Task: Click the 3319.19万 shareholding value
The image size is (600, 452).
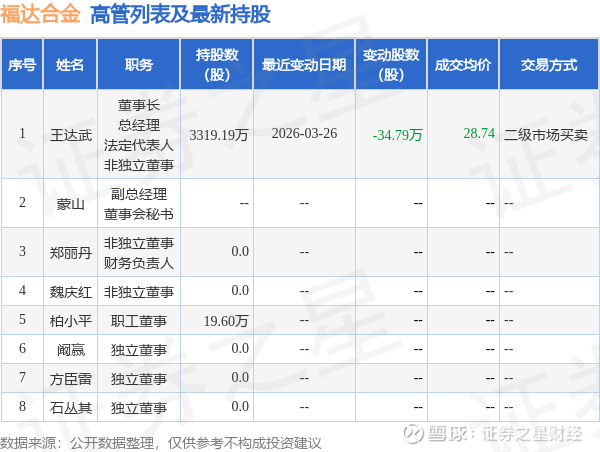Action: [219, 135]
